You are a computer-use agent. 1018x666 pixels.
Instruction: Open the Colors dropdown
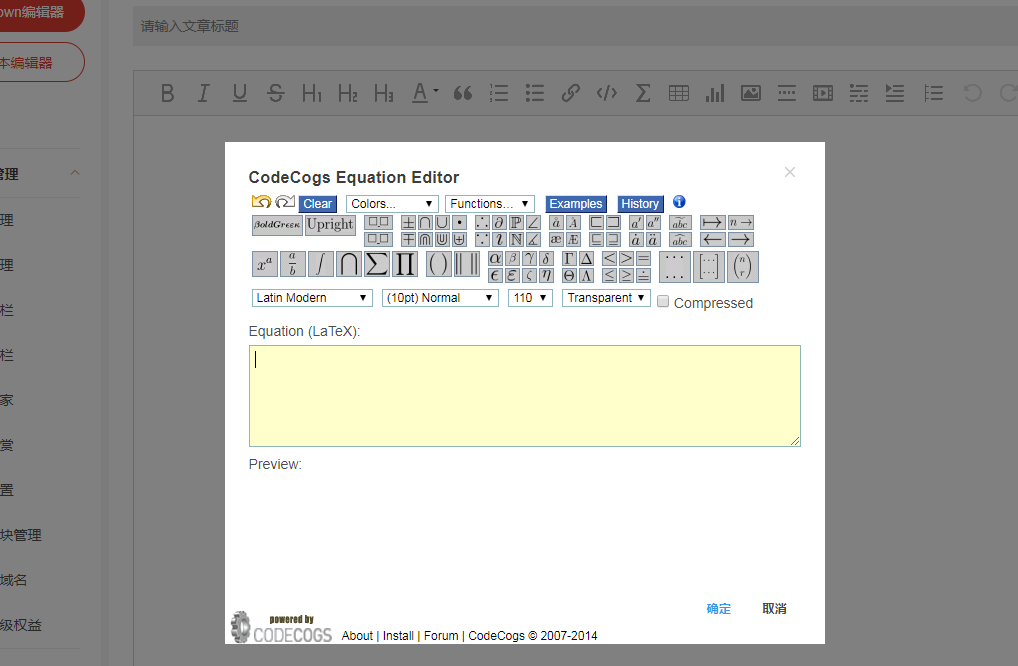(x=392, y=204)
